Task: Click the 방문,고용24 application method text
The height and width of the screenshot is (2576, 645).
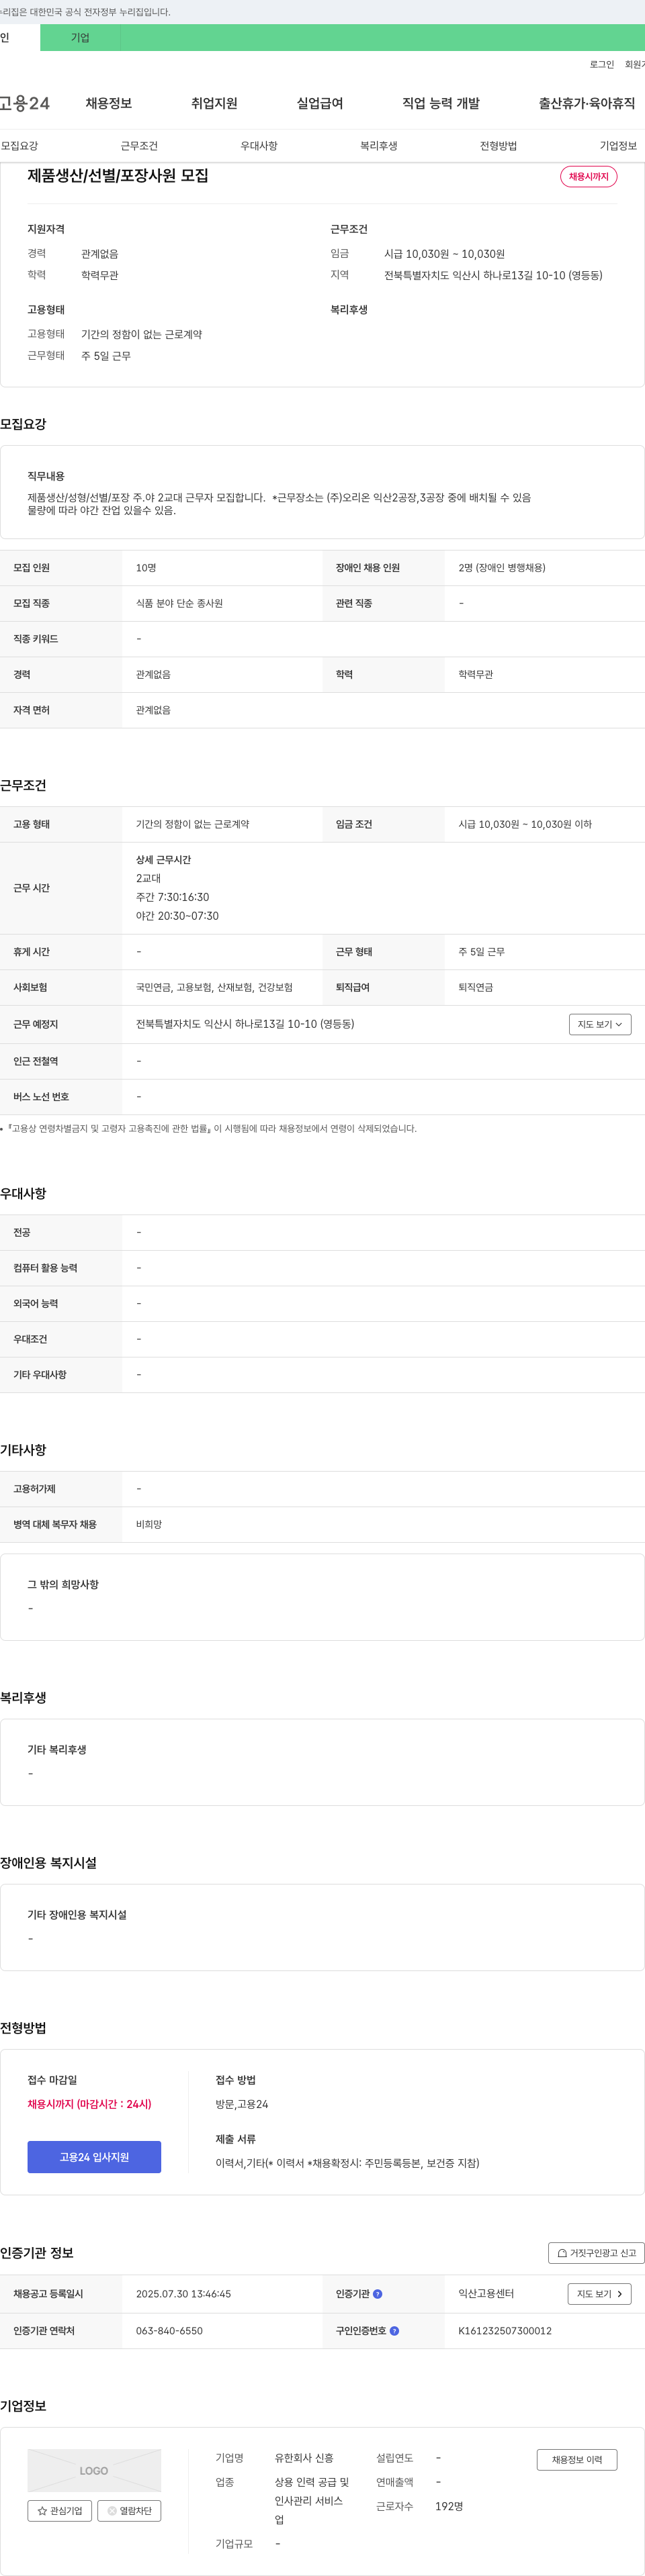Action: (242, 2104)
